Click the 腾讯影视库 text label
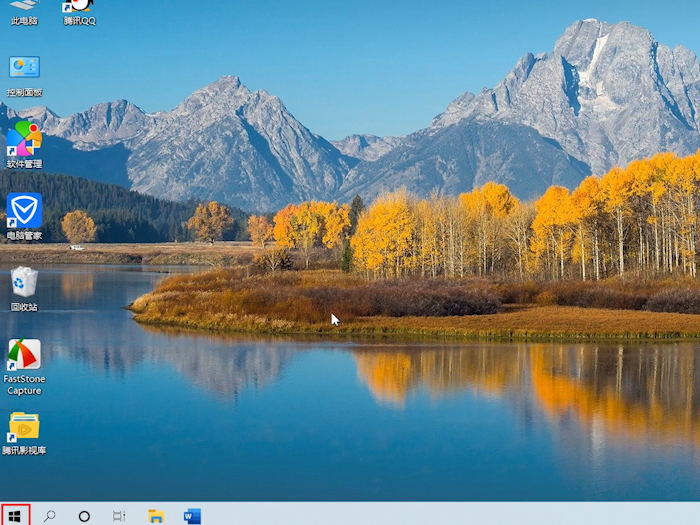The height and width of the screenshot is (525, 700). pos(24,451)
